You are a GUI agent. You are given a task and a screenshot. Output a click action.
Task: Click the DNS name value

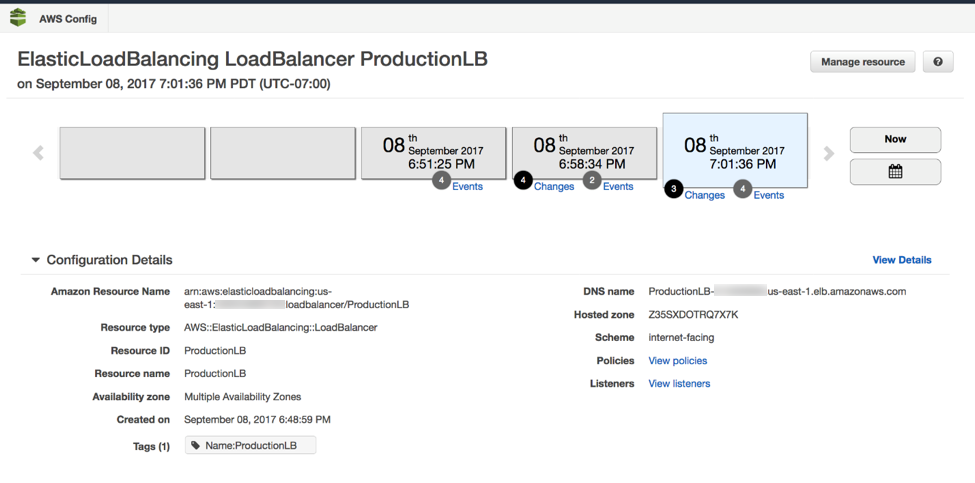(777, 291)
